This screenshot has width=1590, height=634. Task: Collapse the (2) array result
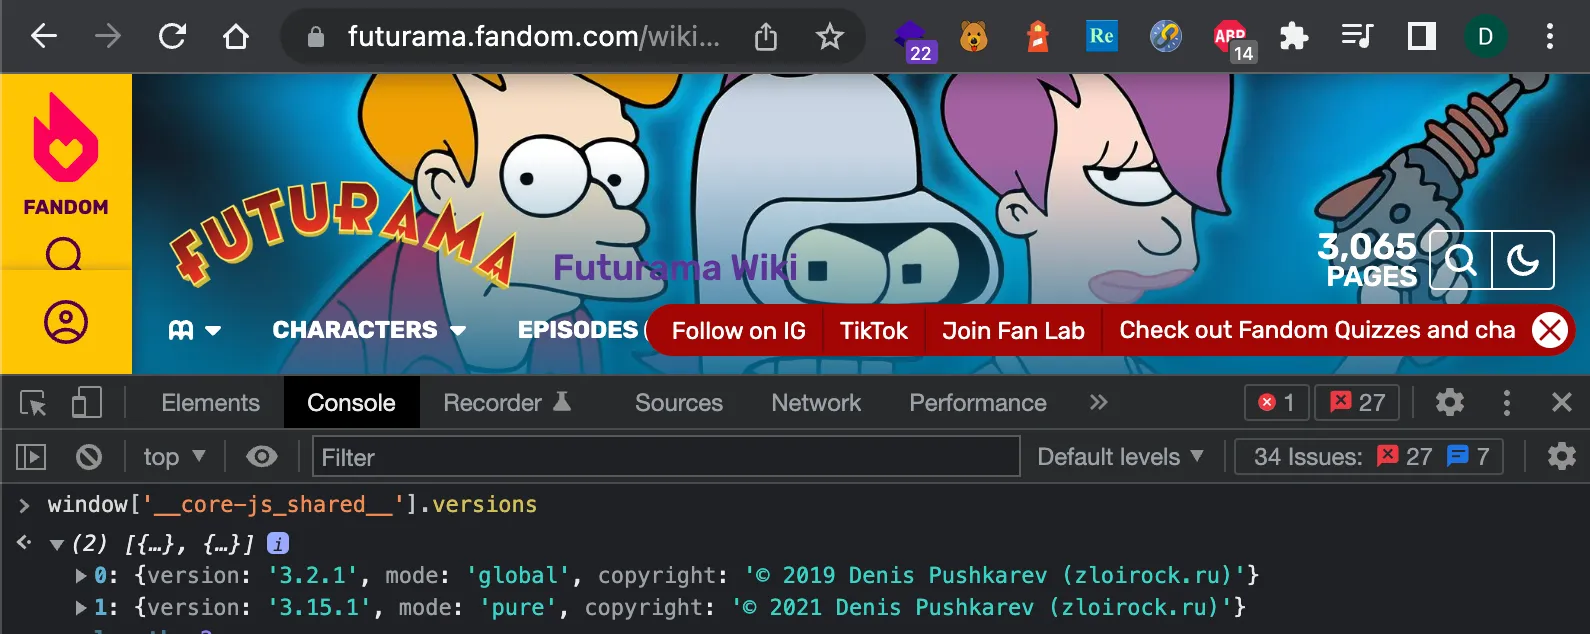(x=57, y=545)
